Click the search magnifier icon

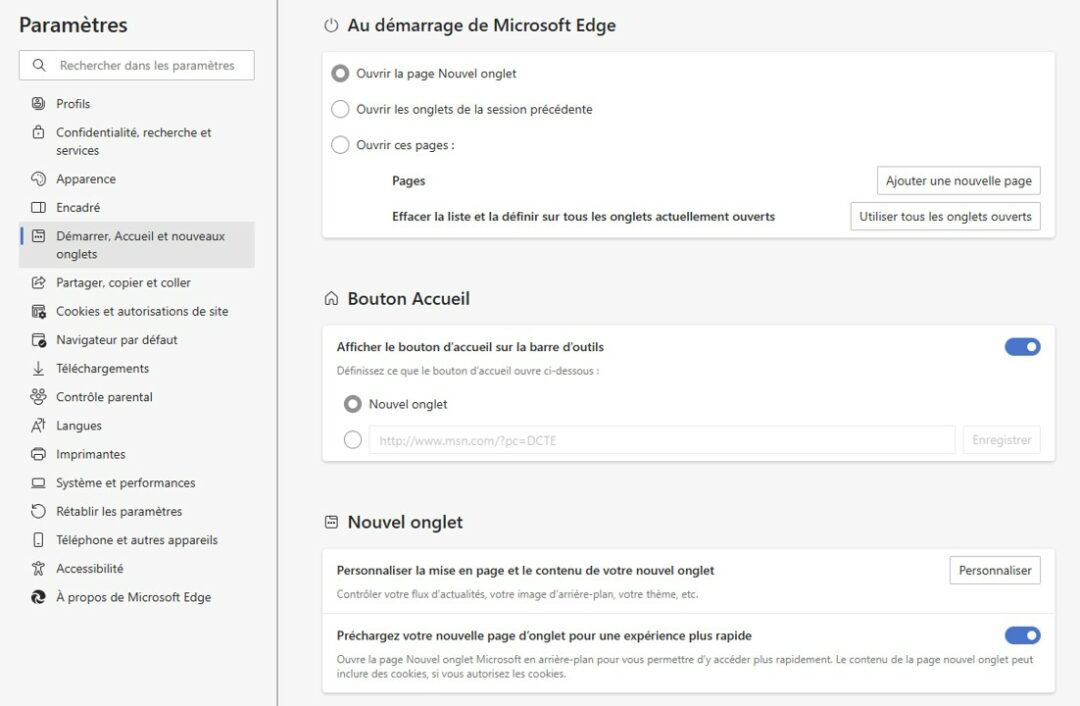click(x=39, y=65)
